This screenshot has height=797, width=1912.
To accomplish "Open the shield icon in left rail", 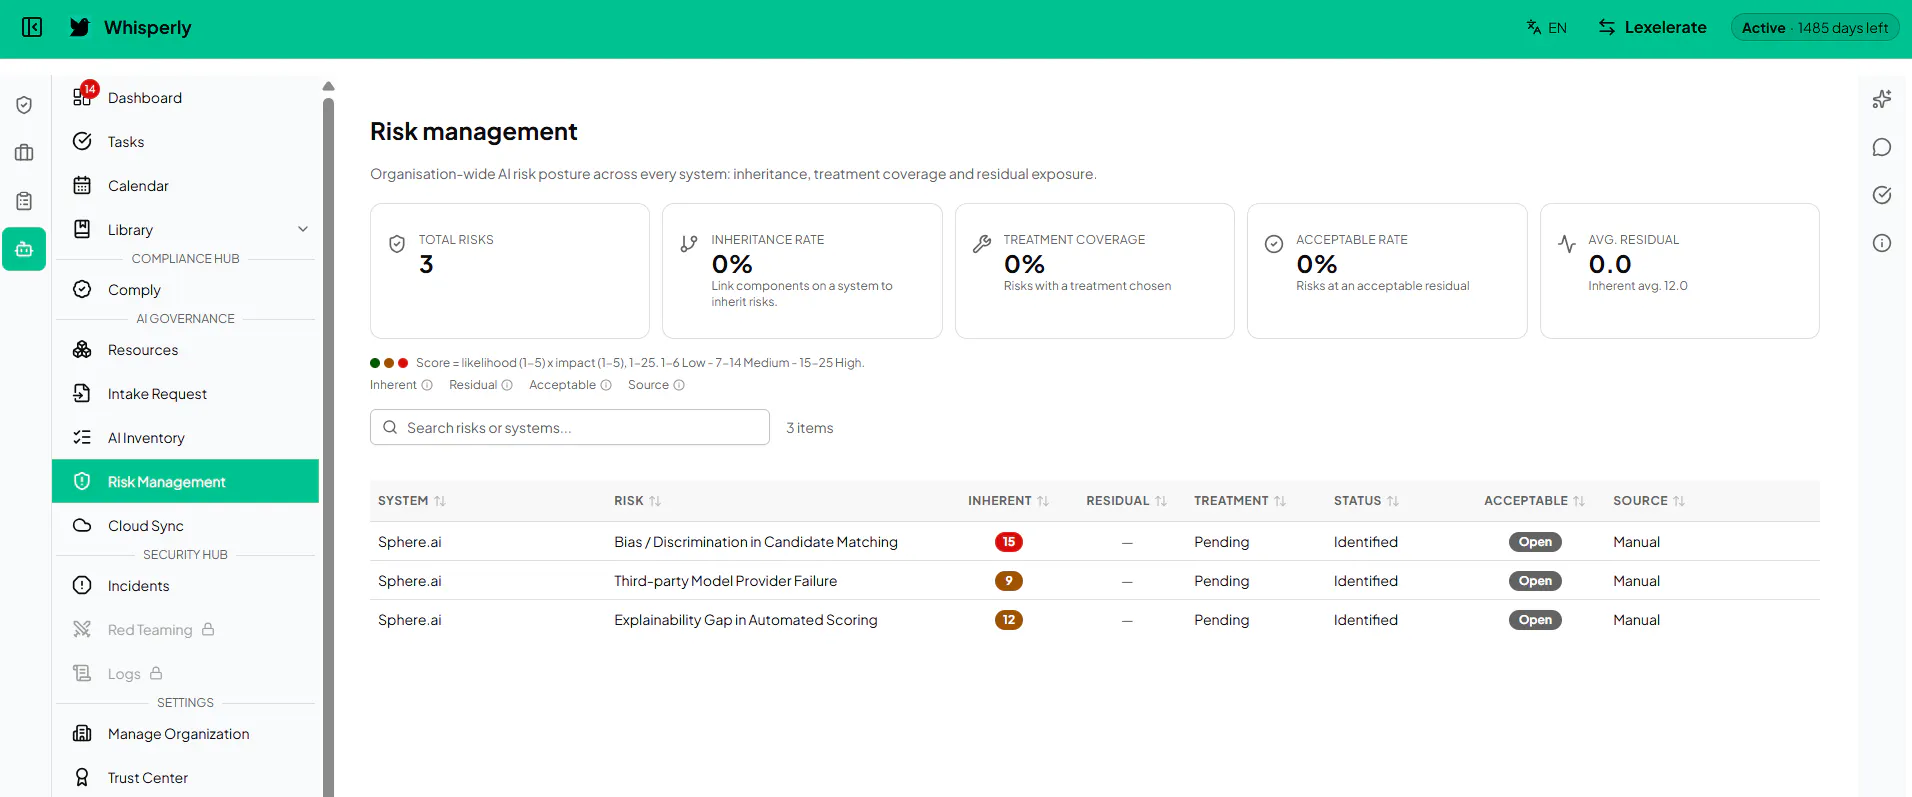I will pyautogui.click(x=24, y=105).
